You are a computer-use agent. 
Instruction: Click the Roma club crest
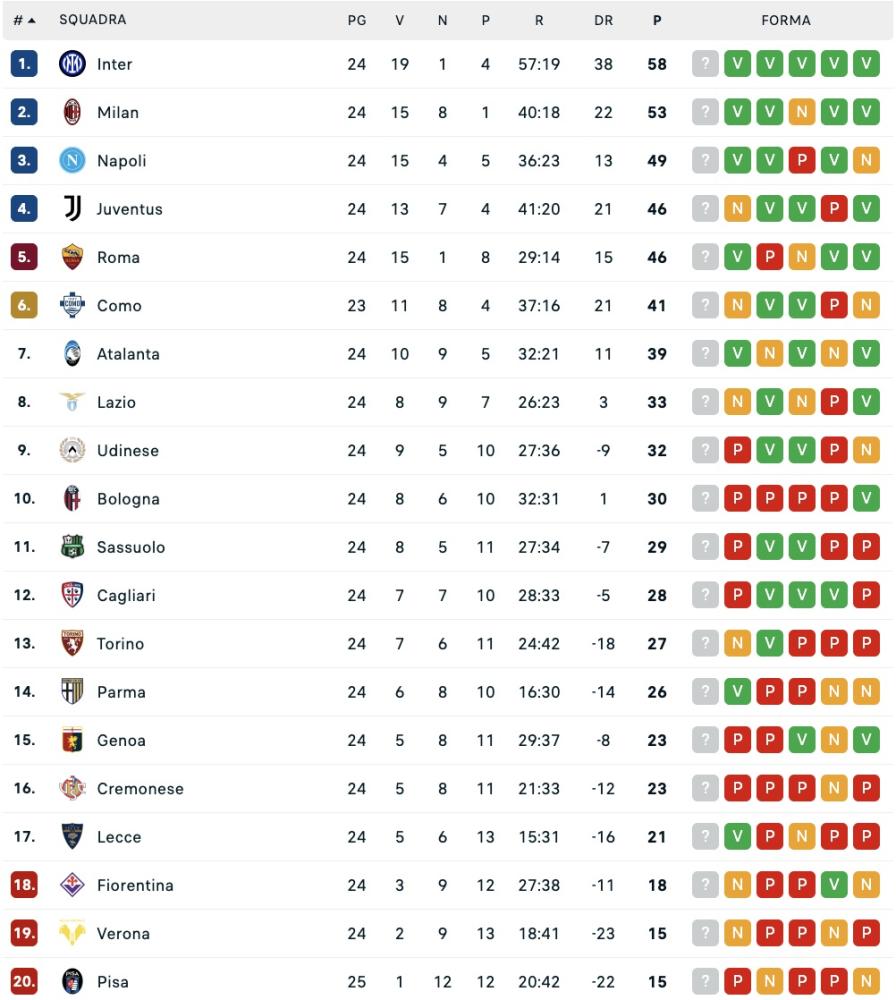click(72, 257)
